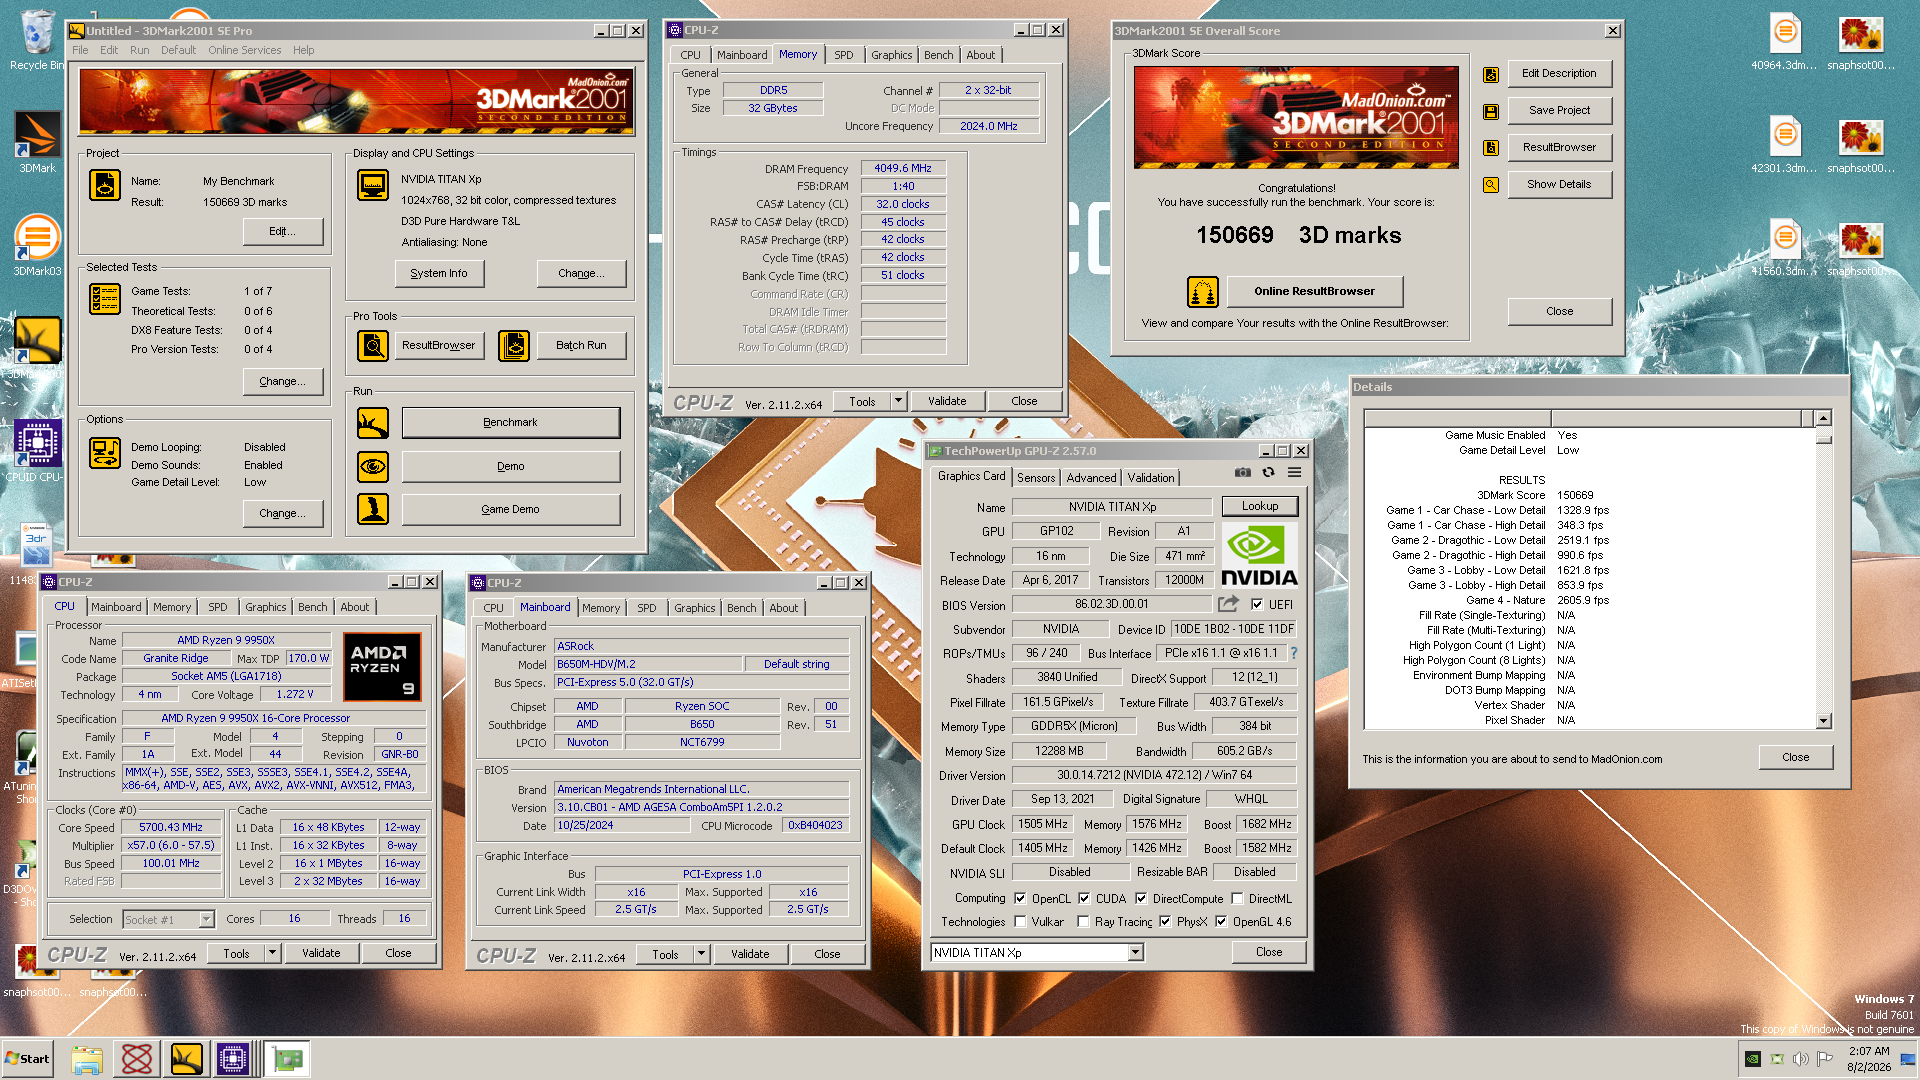Click the NVIDIA logo in GPU-Z
Viewport: 1920px width, 1080px height.
point(1259,556)
